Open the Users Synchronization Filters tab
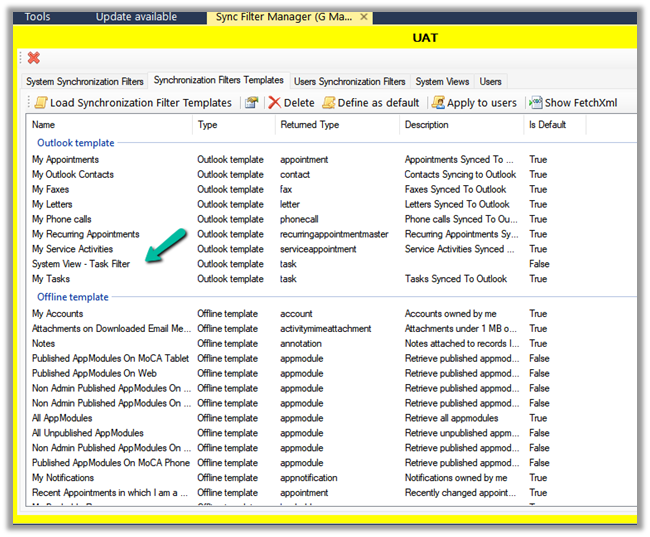650x537 pixels. 349,81
